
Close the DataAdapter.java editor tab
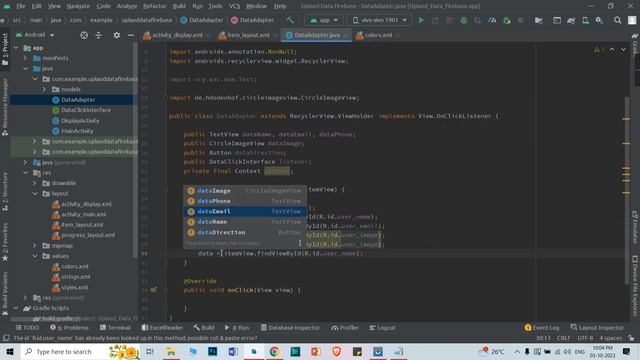pyautogui.click(x=346, y=35)
